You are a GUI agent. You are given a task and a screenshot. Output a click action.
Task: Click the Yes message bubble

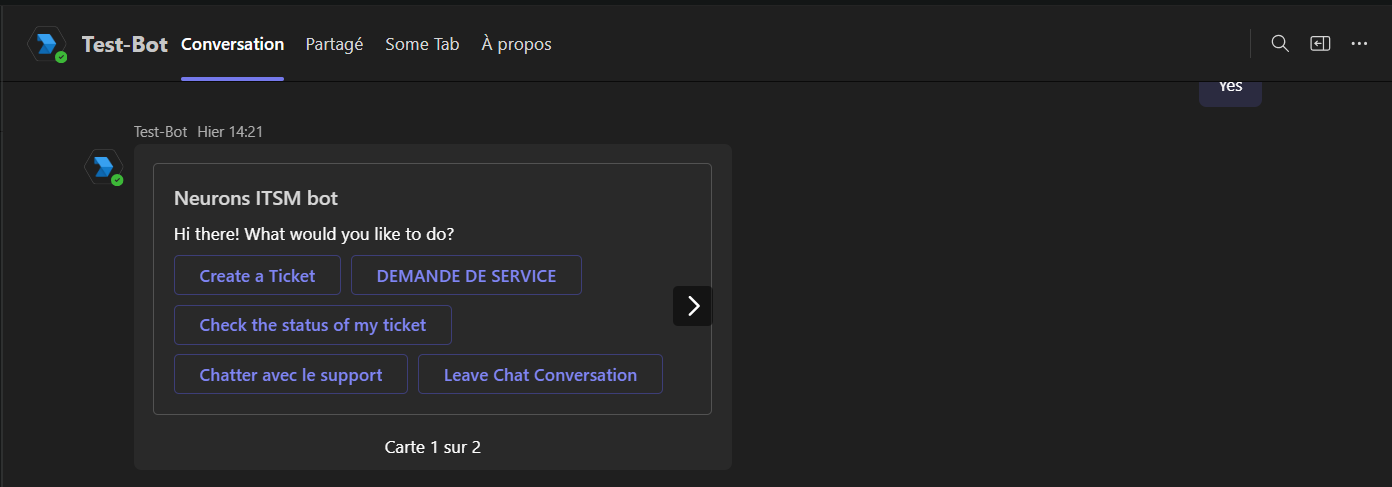[1230, 88]
